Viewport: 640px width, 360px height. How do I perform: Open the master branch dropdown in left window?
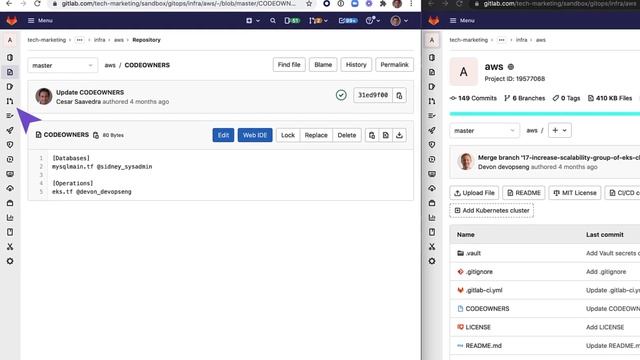pos(62,65)
